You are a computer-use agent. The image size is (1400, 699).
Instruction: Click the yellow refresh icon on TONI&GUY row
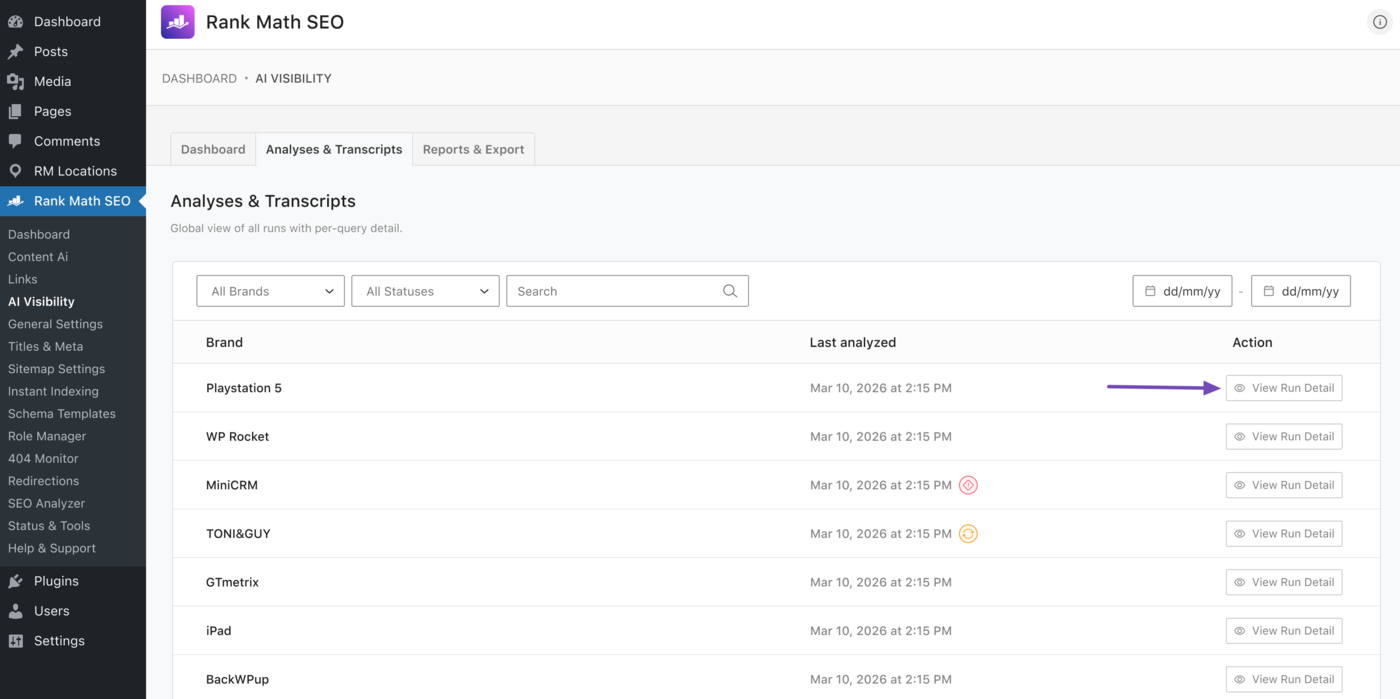pos(968,534)
